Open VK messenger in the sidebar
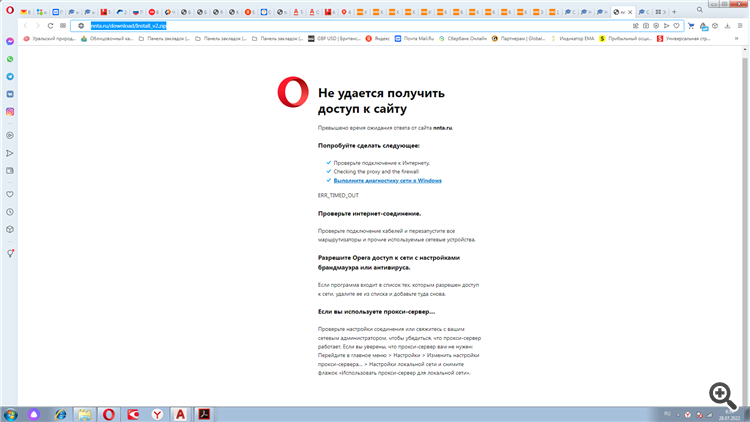The width and height of the screenshot is (750, 422). (x=10, y=94)
